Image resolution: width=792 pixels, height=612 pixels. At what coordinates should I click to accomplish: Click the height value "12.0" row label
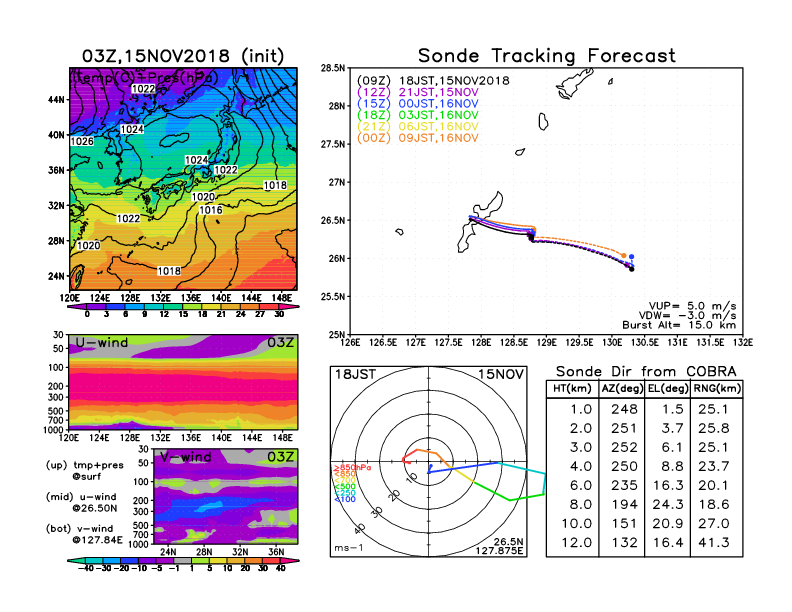click(x=577, y=543)
